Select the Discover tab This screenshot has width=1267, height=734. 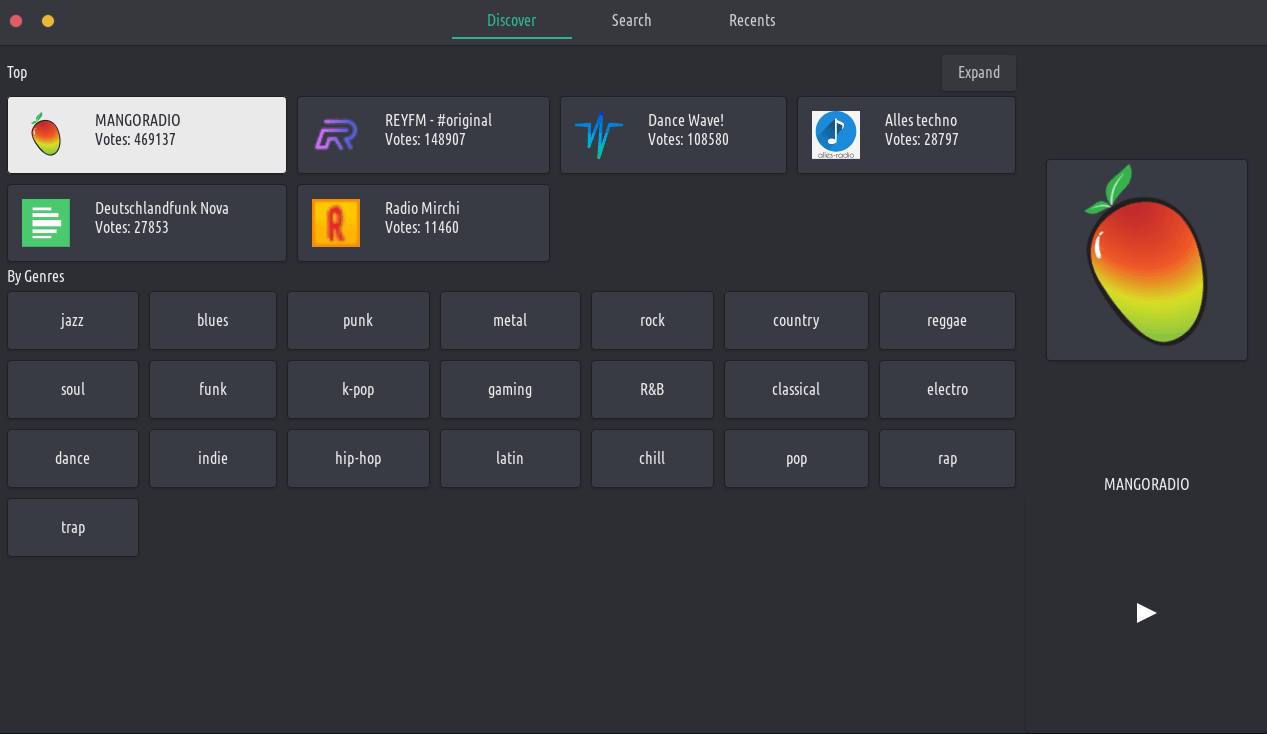(x=511, y=21)
